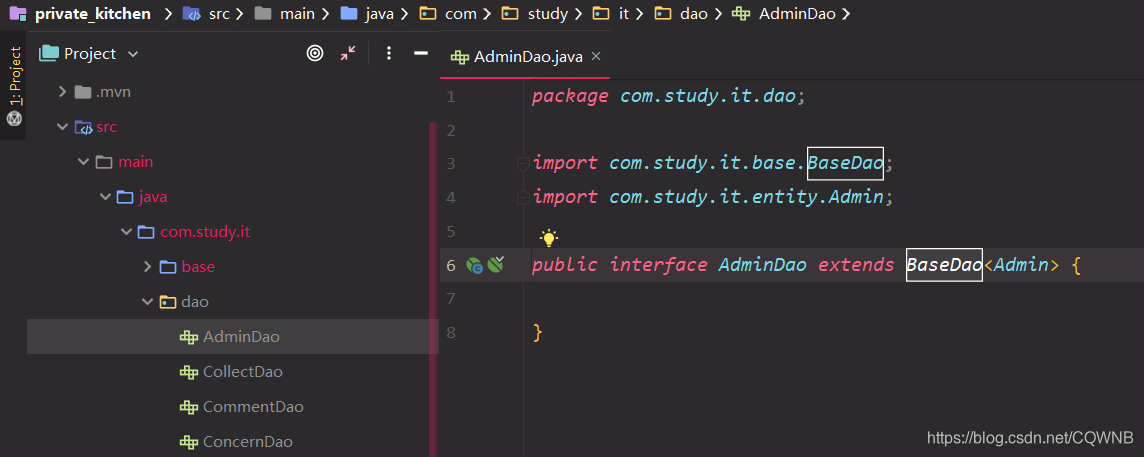The image size is (1144, 457).
Task: Click BaseDao in the line 3 import
Action: pyautogui.click(x=845, y=163)
